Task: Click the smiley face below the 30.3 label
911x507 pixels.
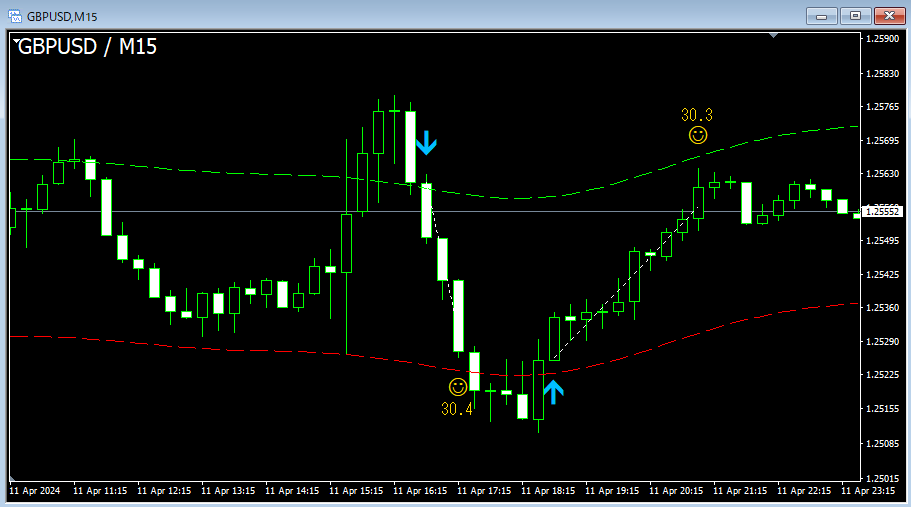Action: [698, 135]
